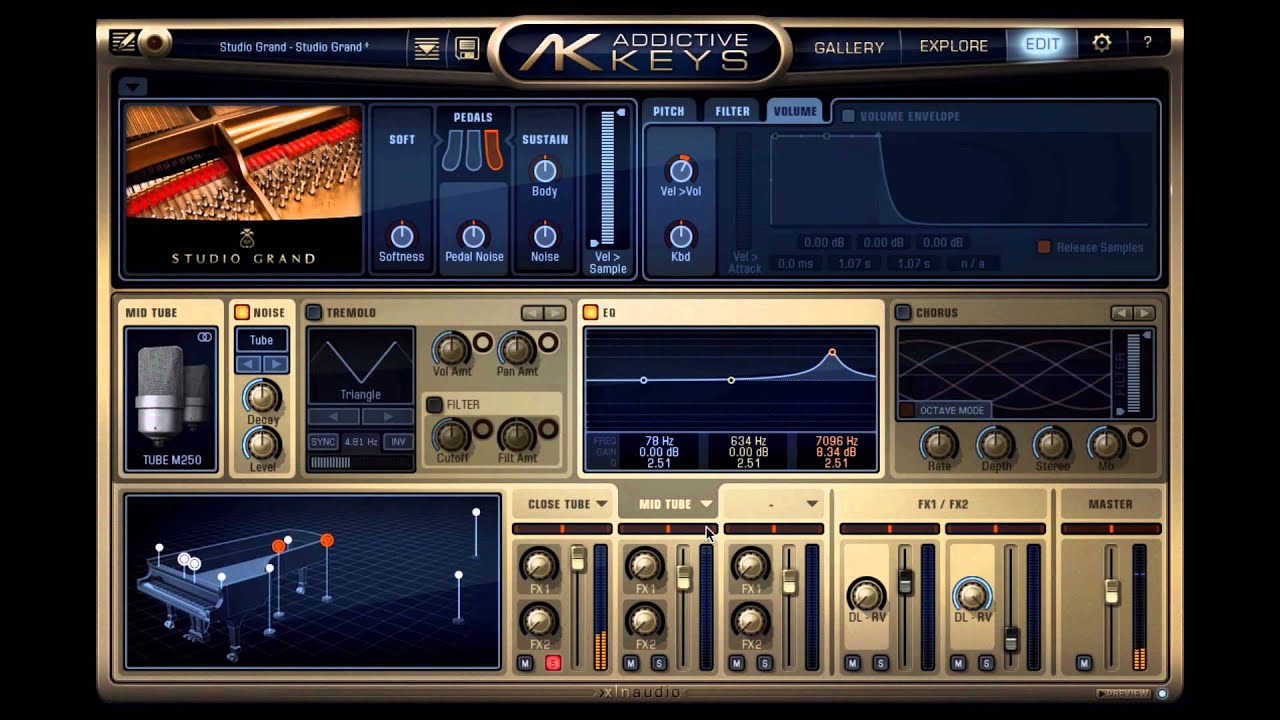The width and height of the screenshot is (1280, 720).
Task: Click the Close Tube FX1 send knob
Action: coord(539,565)
